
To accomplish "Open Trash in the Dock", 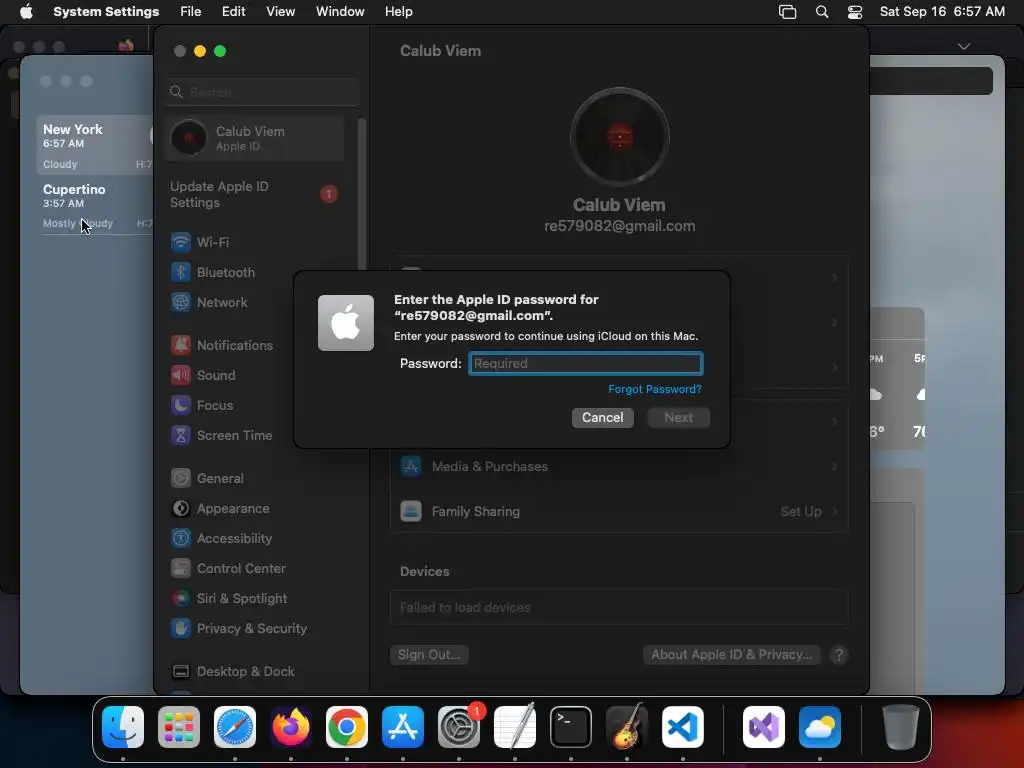I will pos(901,726).
